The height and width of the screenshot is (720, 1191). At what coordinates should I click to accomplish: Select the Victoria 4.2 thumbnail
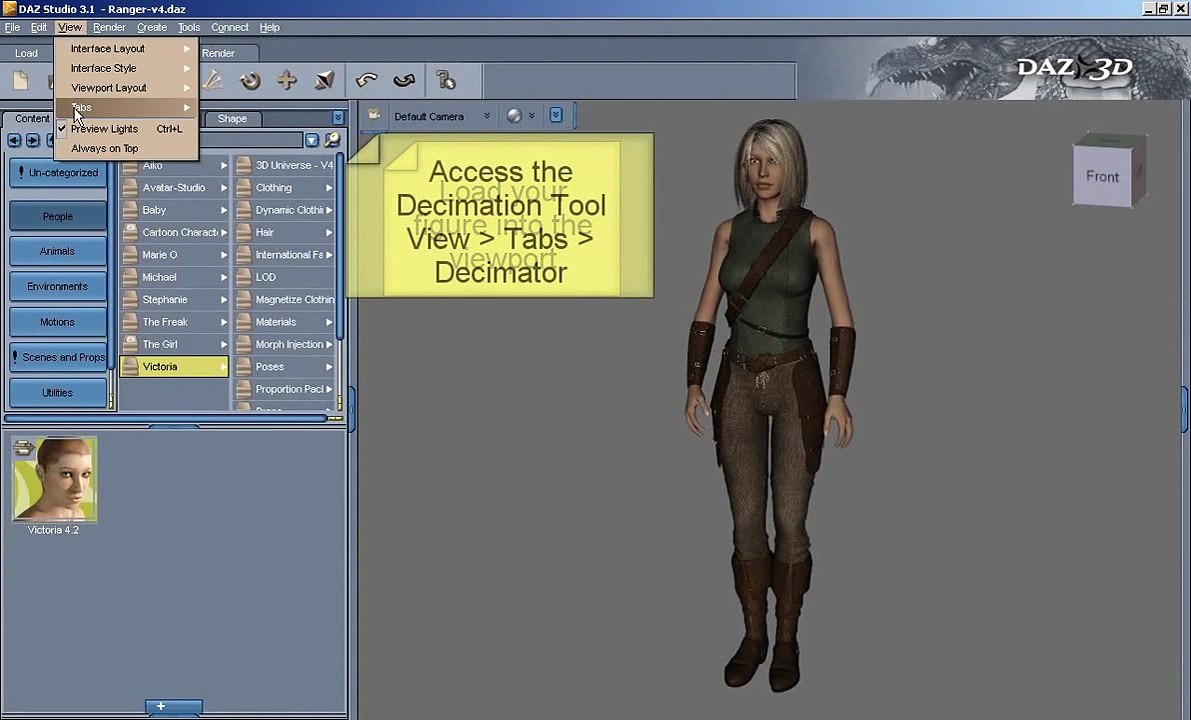54,479
